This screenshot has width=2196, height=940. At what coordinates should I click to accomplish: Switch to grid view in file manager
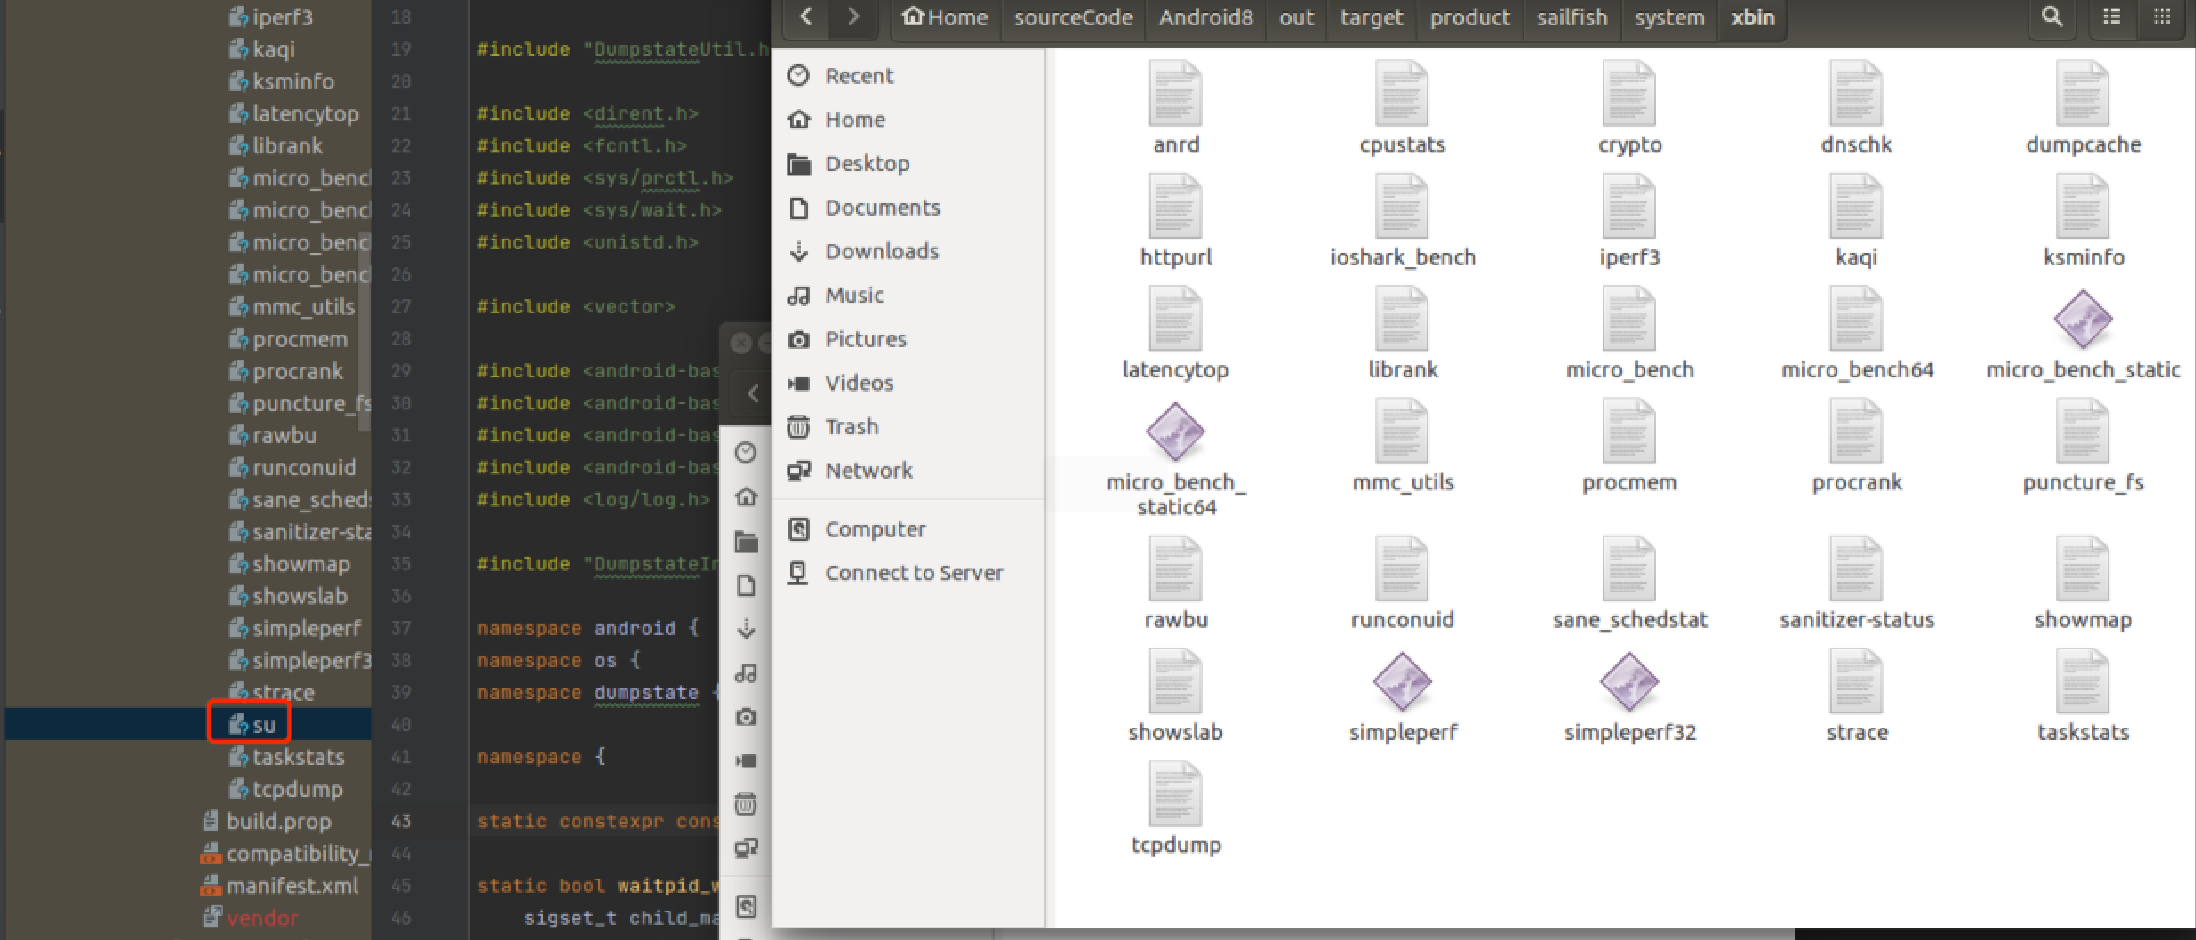2161,17
